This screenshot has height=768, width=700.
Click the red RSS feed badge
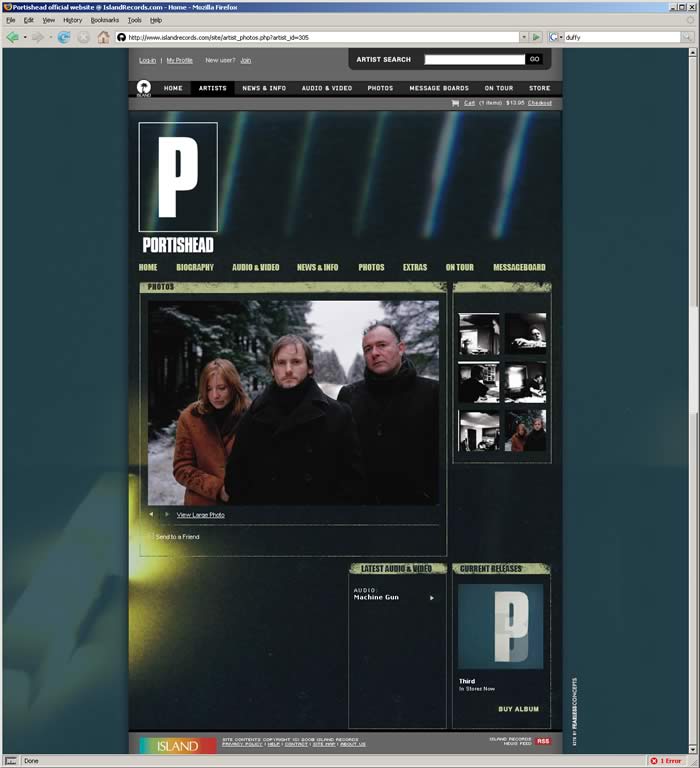coord(543,741)
